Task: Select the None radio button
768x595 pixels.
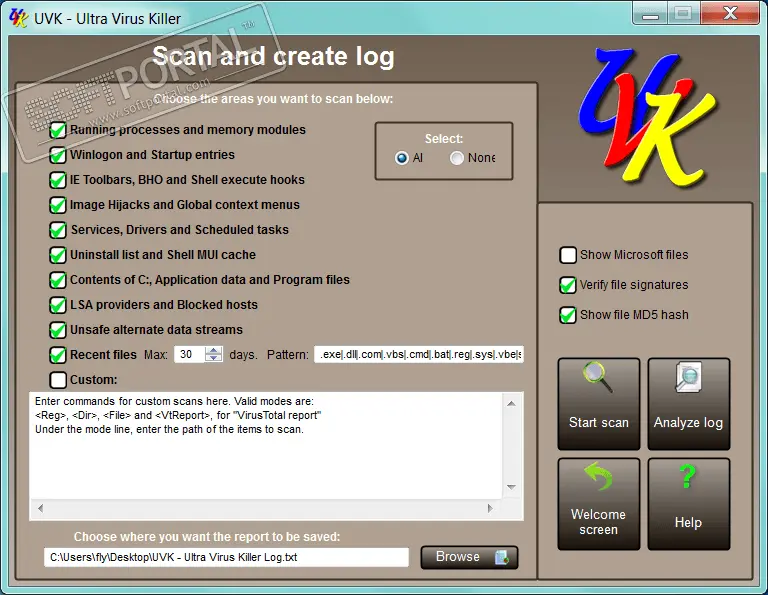Action: 456,158
